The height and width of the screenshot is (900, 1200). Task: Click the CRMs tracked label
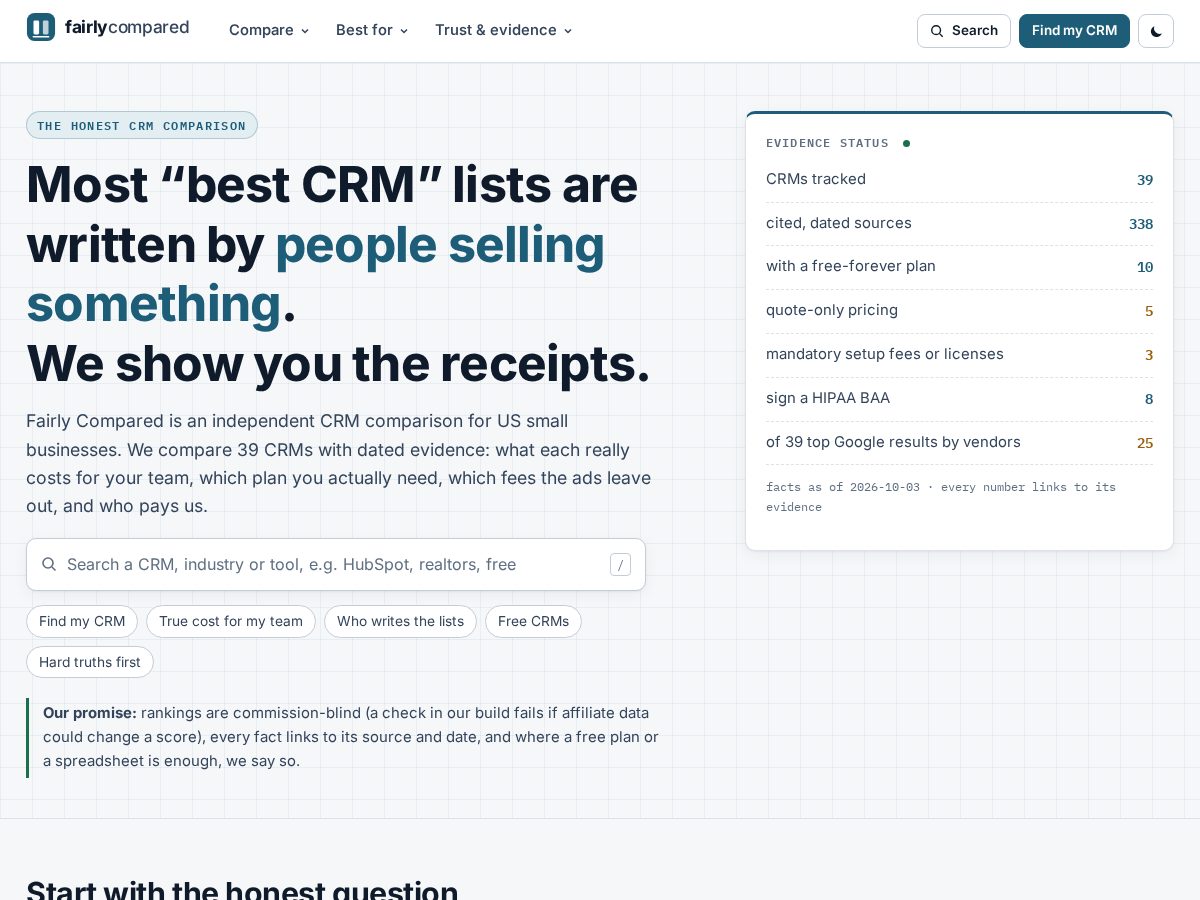pos(816,179)
